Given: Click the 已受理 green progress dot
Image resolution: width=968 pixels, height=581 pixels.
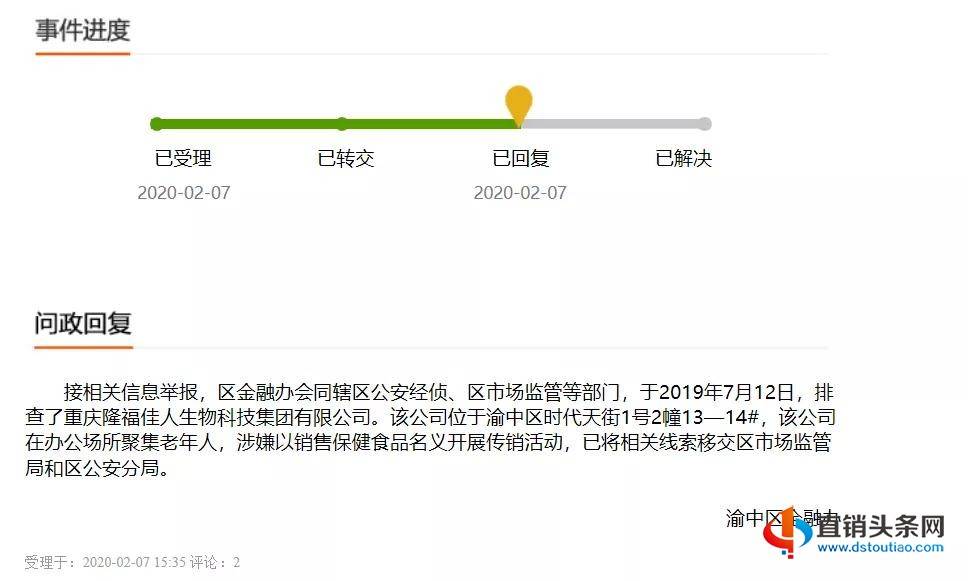Looking at the screenshot, I should coord(157,124).
